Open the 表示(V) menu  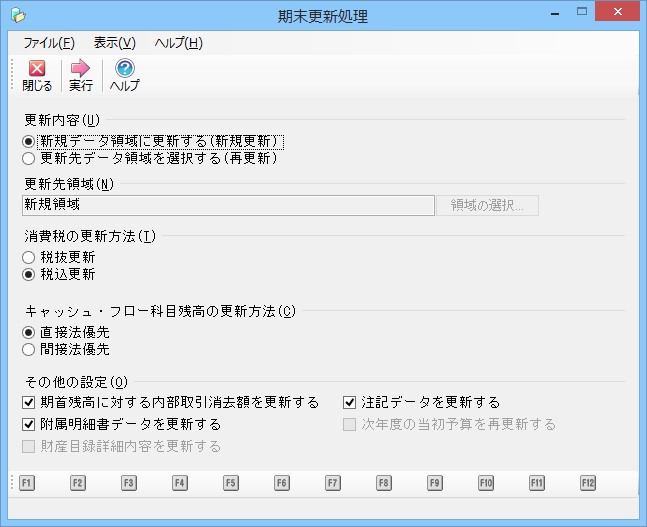[114, 43]
